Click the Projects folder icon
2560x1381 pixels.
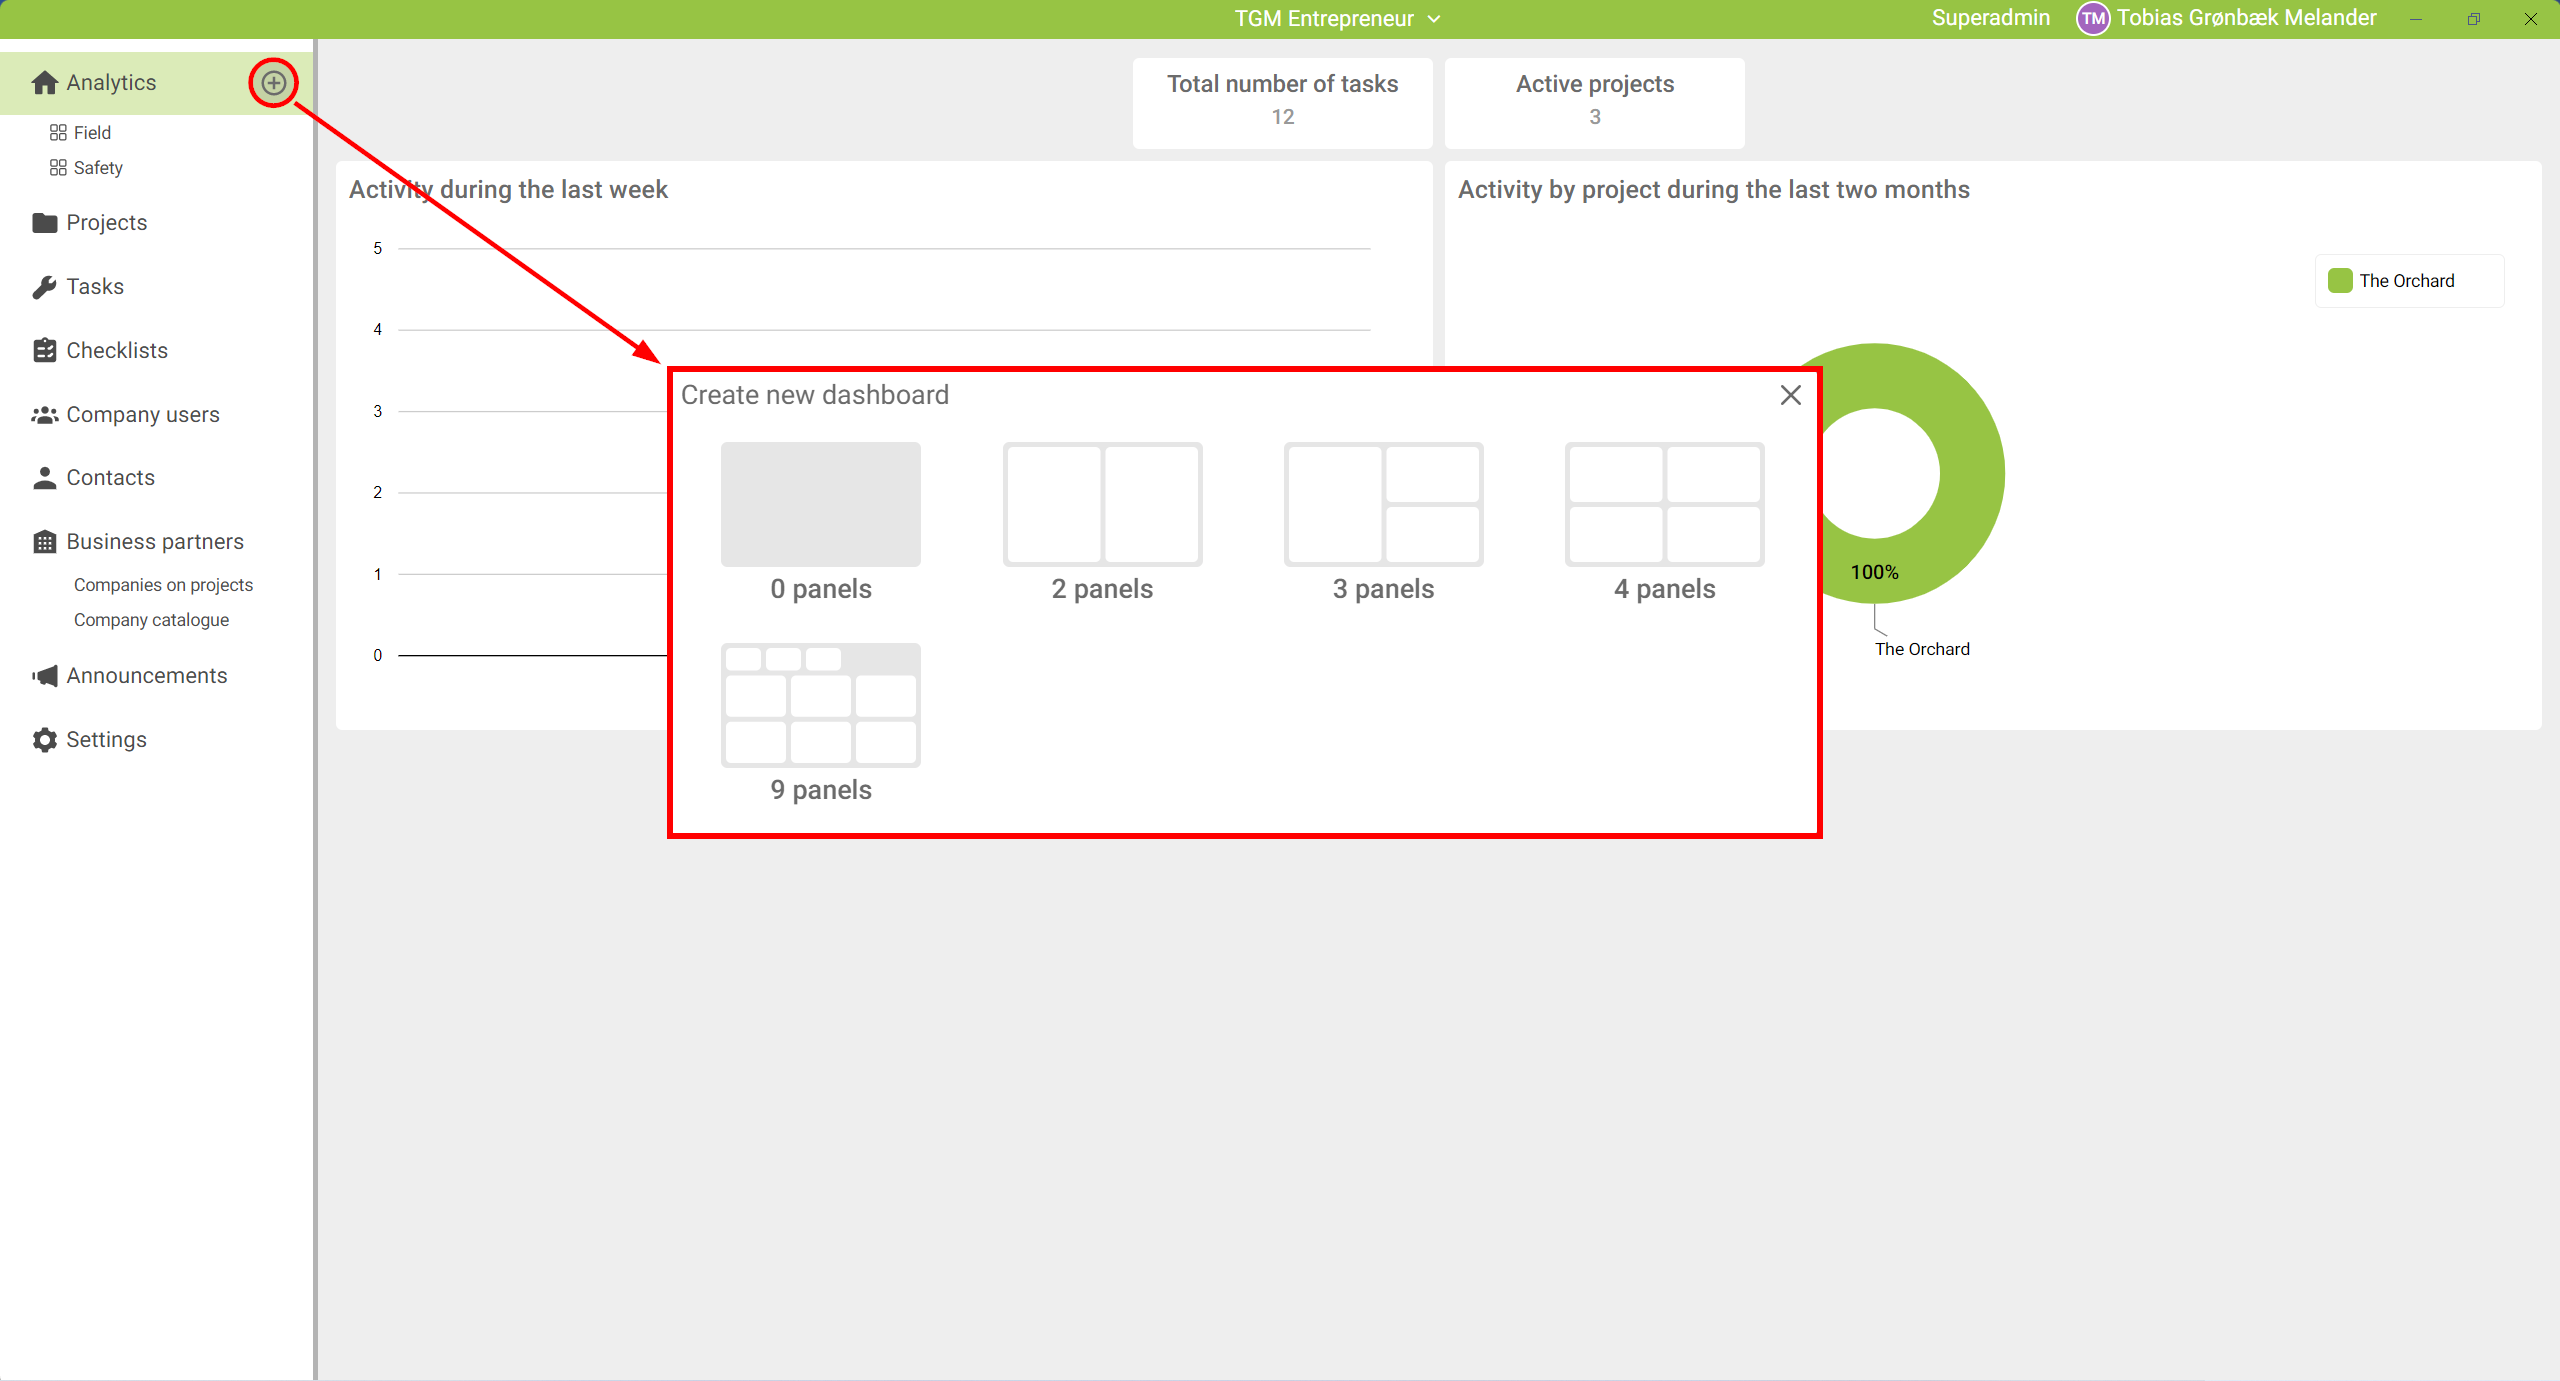pos(44,223)
